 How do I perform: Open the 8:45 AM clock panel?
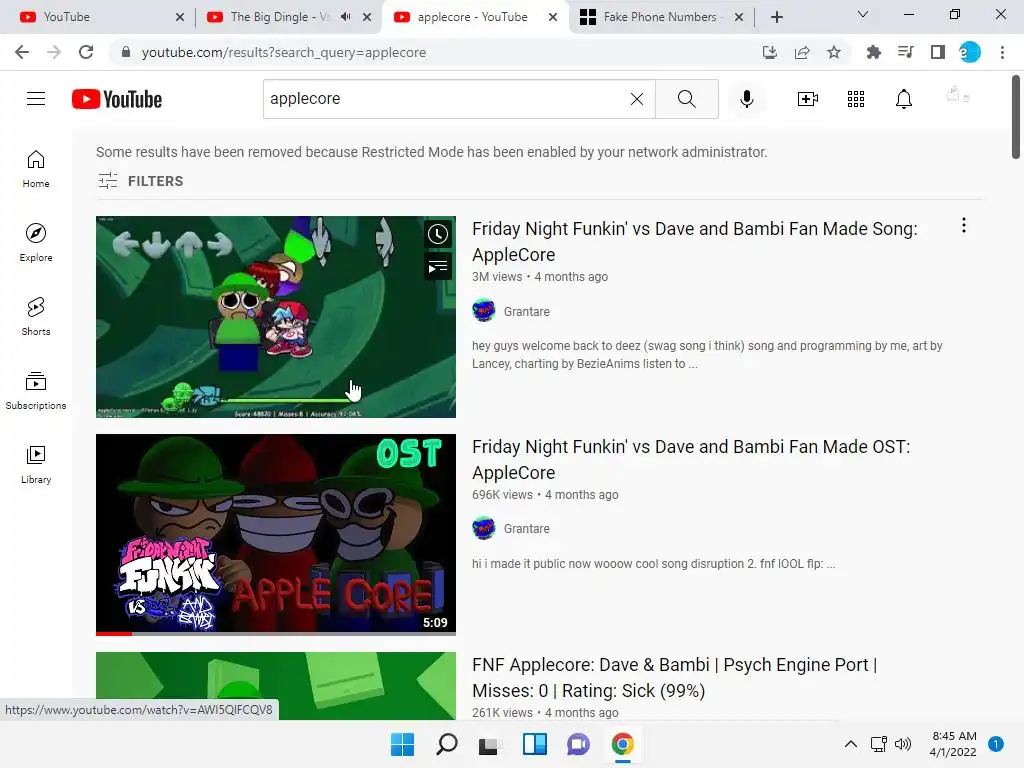[953, 744]
